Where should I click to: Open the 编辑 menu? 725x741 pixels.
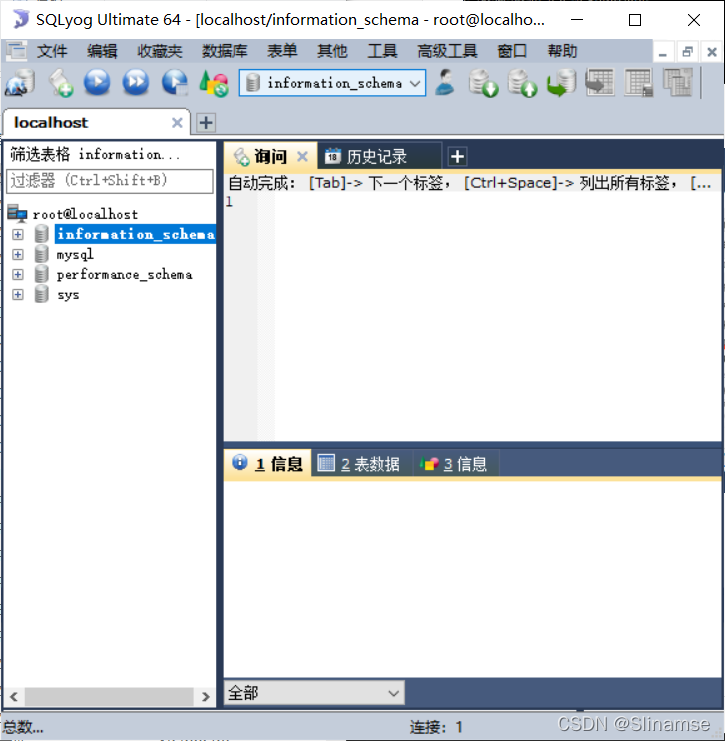(102, 51)
